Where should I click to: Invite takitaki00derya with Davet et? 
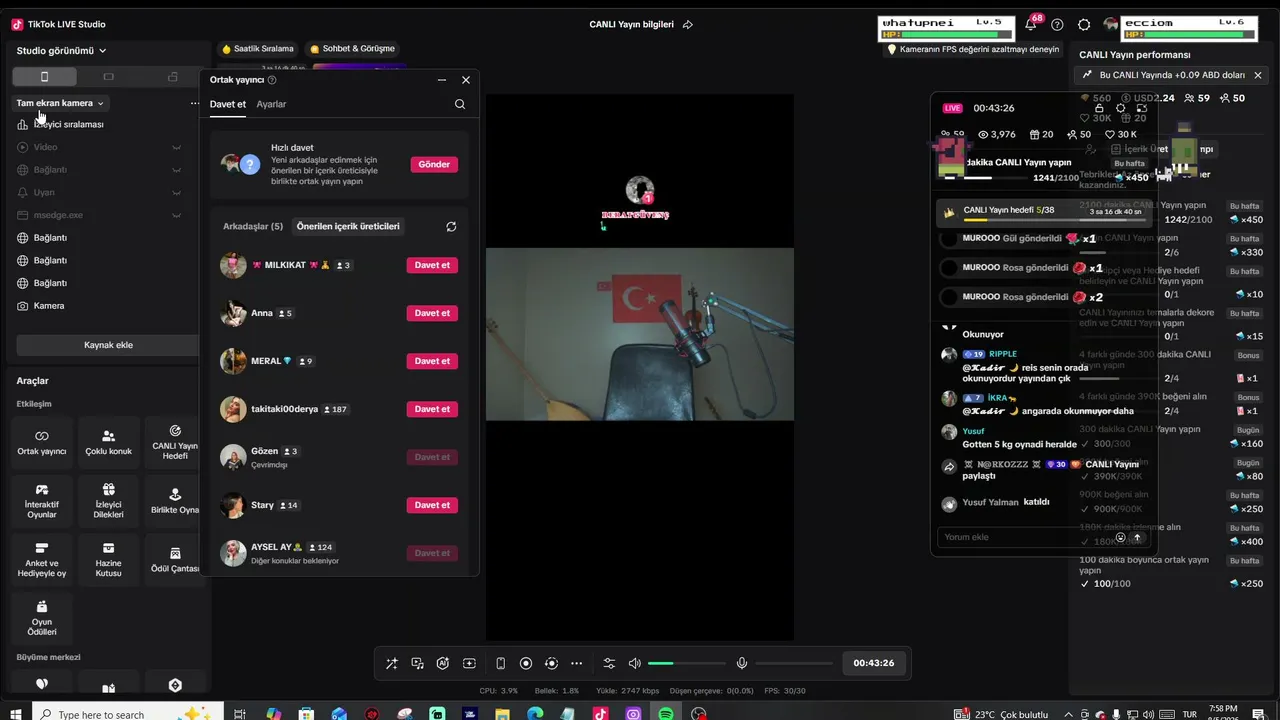[x=432, y=409]
